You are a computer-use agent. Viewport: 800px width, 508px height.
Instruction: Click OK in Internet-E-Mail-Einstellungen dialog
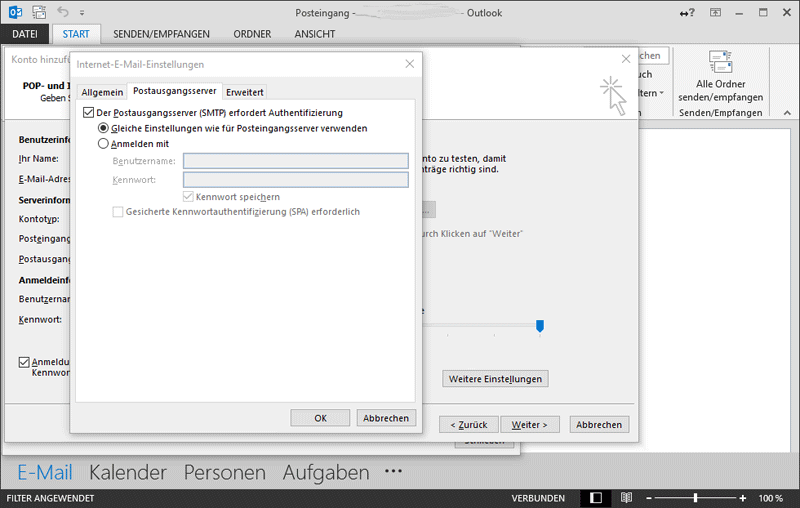pyautogui.click(x=320, y=418)
